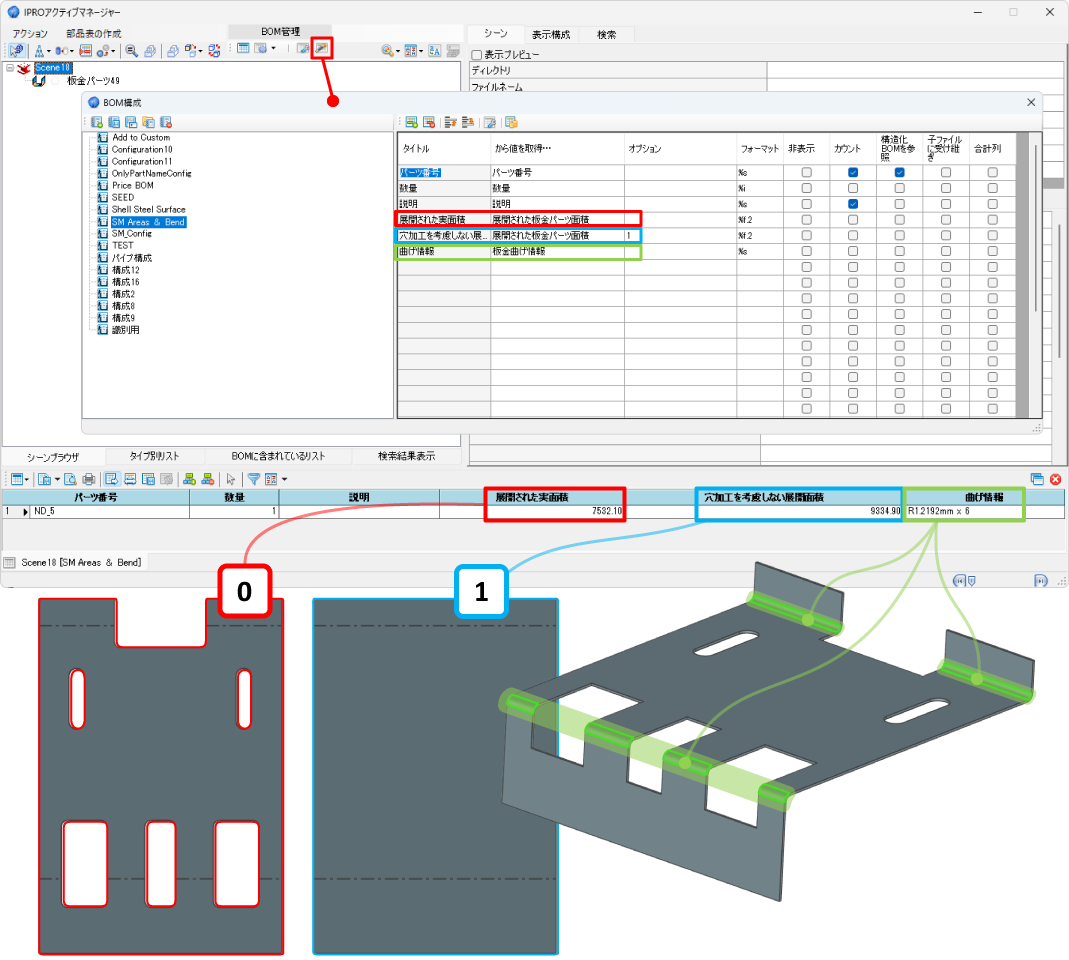Open dropdown arrow beside the hierarchy tree icon
The width and height of the screenshot is (1069, 960).
click(48, 51)
